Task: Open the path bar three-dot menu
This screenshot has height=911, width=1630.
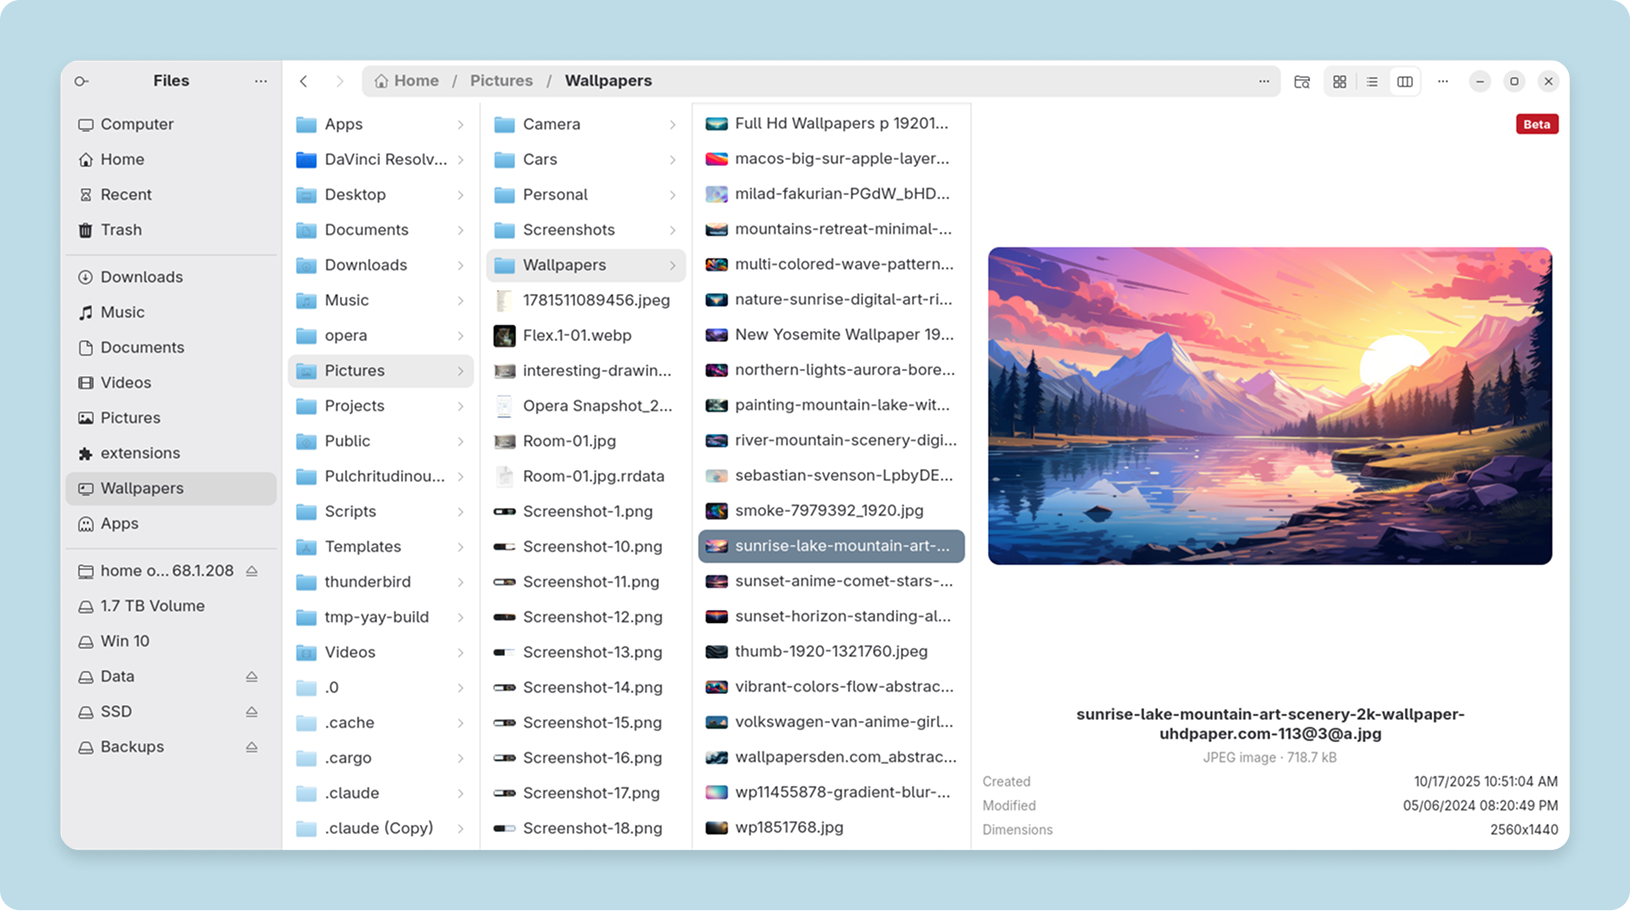Action: click(x=1264, y=81)
